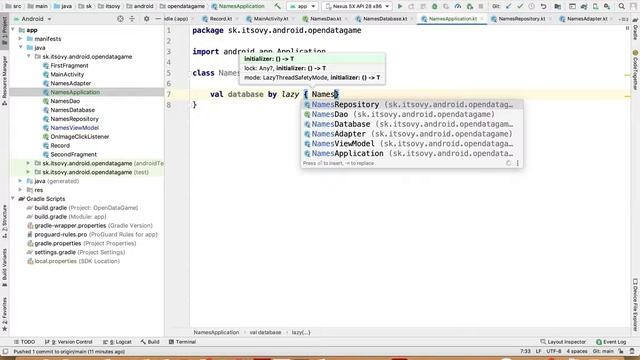Open the Profiler gauge icon in toolbar

(458, 6)
